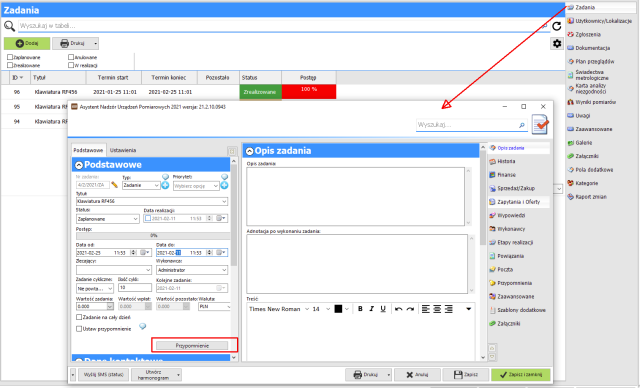Tick the Zaplanowane filter checkbox
The image size is (640, 388).
[10, 57]
